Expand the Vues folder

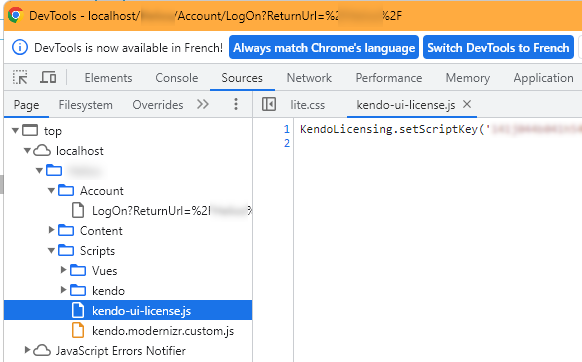pos(63,270)
